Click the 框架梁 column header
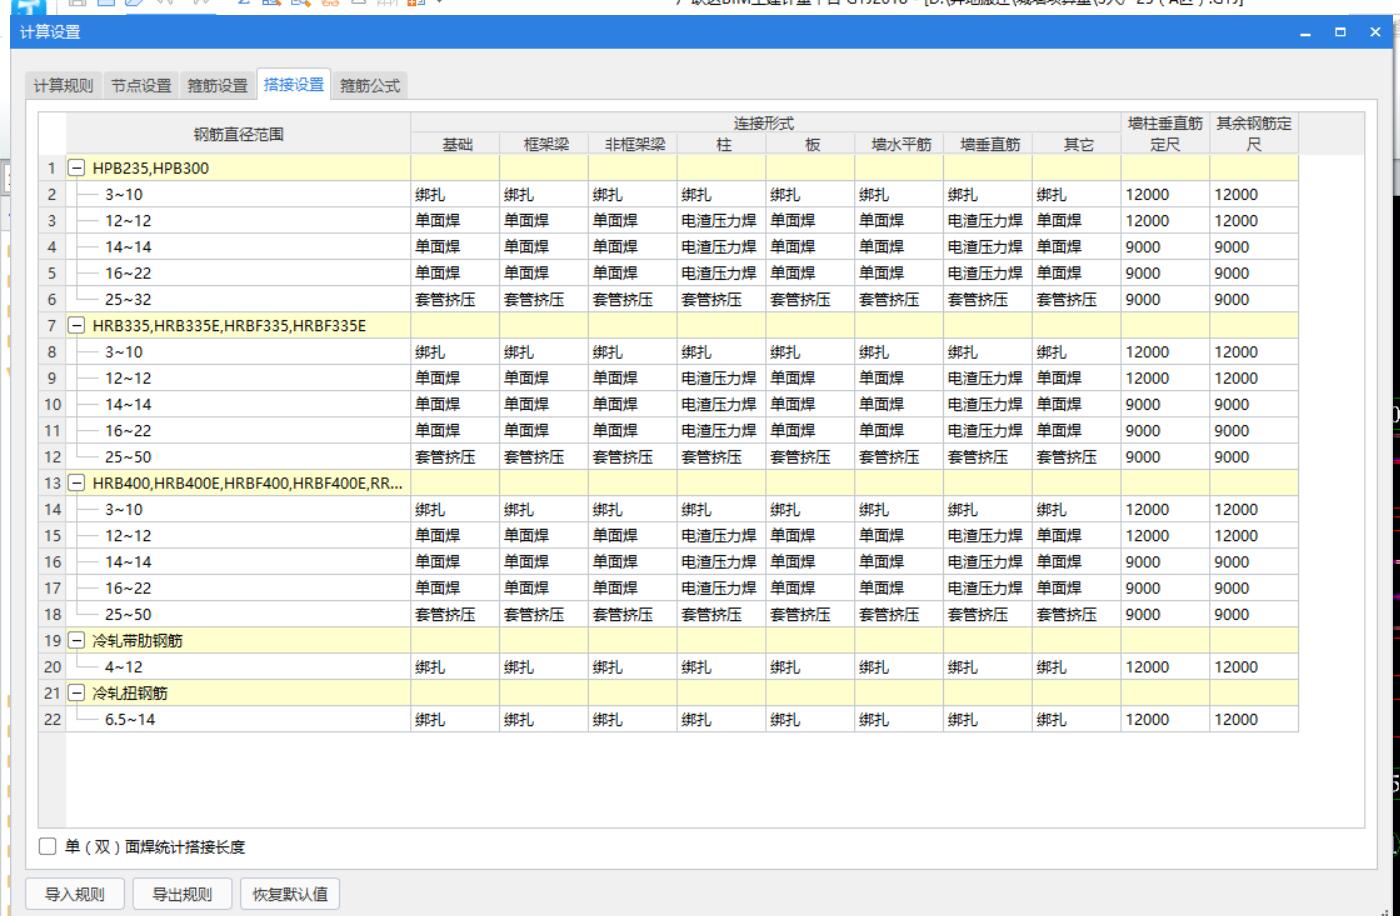 544,144
